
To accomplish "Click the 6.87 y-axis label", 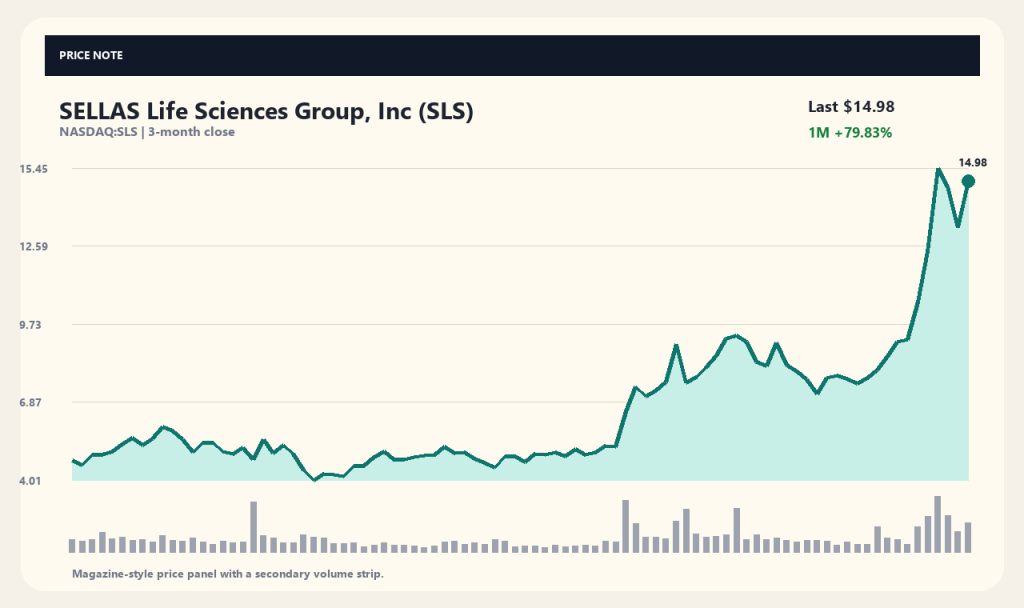I will [30, 403].
